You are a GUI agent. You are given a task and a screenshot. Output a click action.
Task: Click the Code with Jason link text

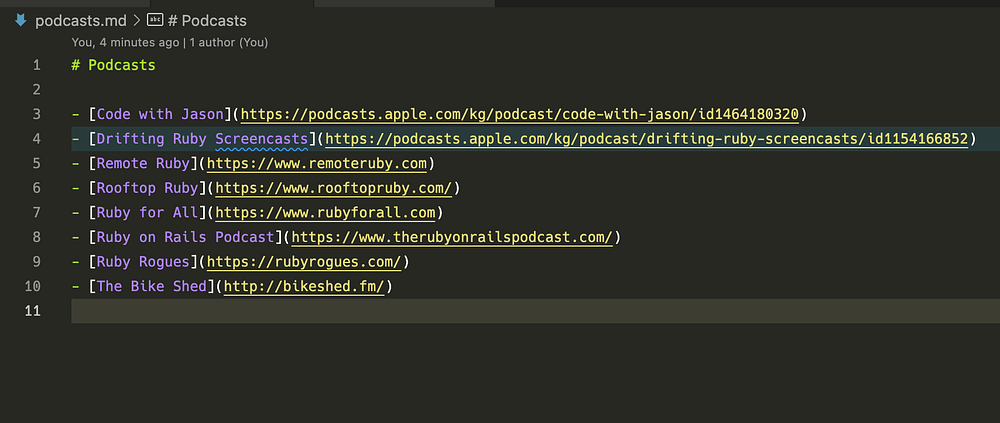(159, 114)
